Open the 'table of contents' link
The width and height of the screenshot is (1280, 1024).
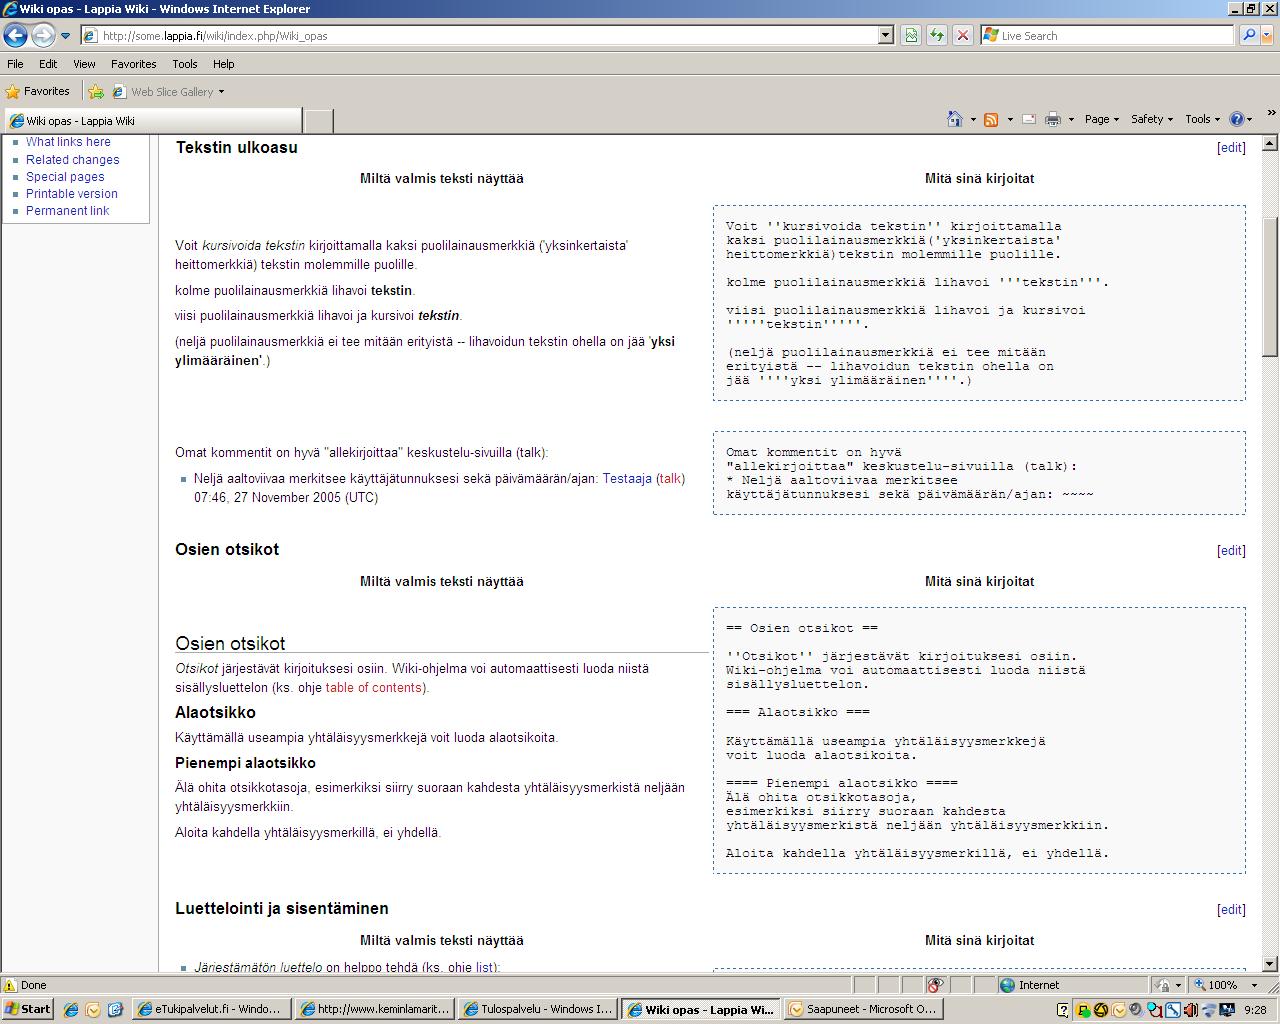[x=373, y=688]
